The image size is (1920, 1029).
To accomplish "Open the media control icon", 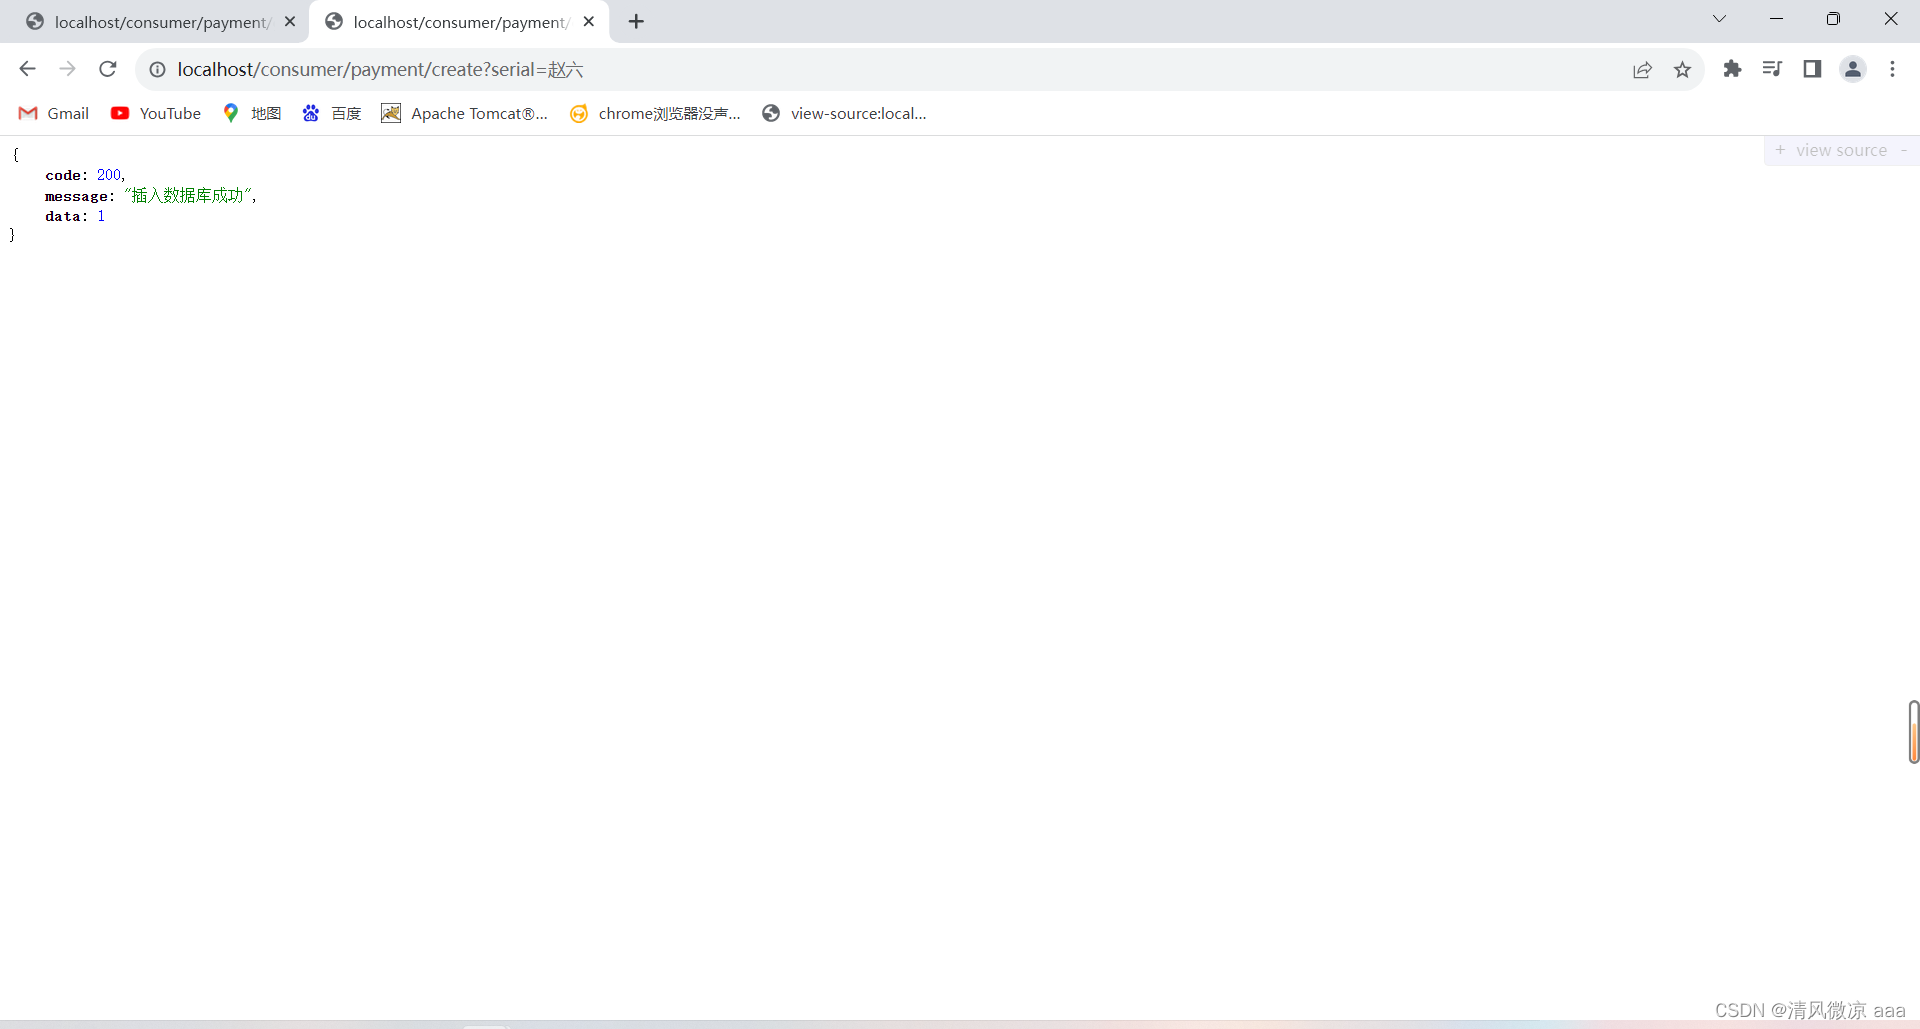I will pos(1772,69).
